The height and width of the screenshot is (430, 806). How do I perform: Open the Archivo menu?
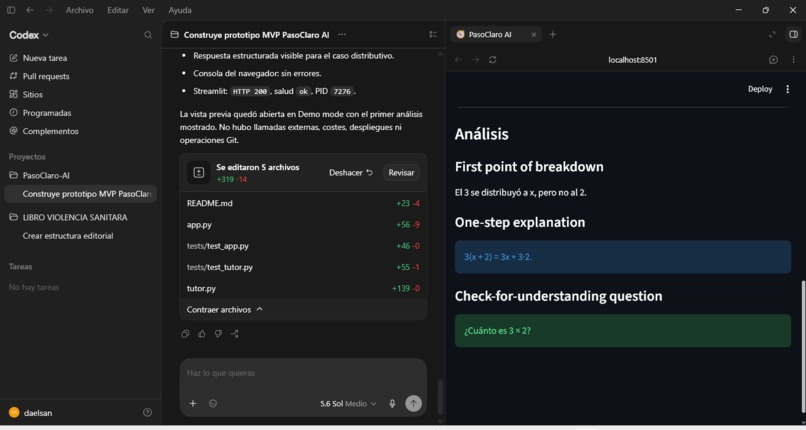pos(80,10)
